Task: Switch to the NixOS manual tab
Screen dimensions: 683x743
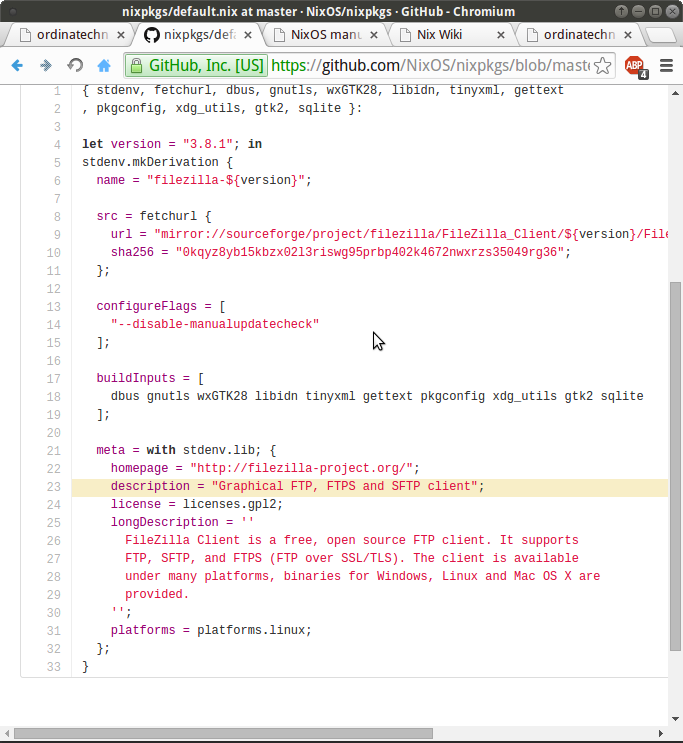Action: tap(327, 35)
